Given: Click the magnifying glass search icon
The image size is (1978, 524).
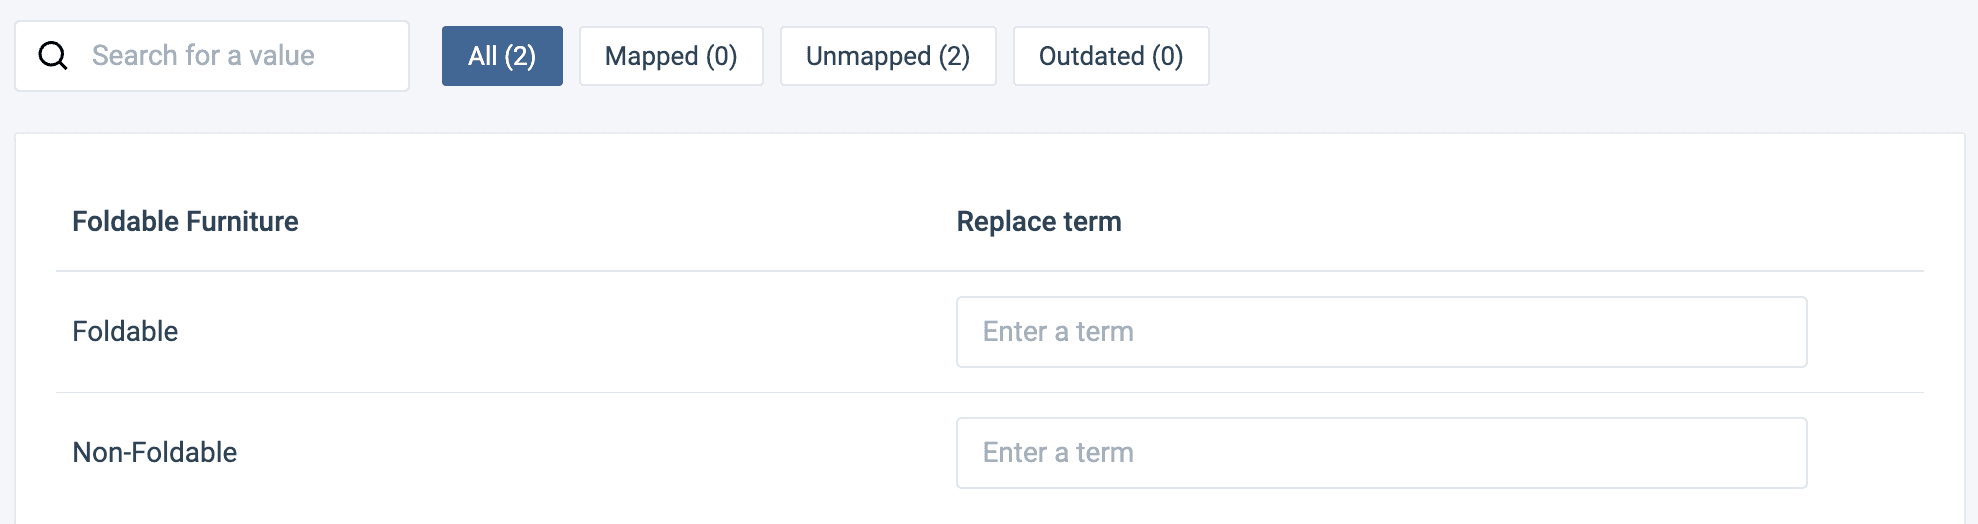Looking at the screenshot, I should (53, 56).
